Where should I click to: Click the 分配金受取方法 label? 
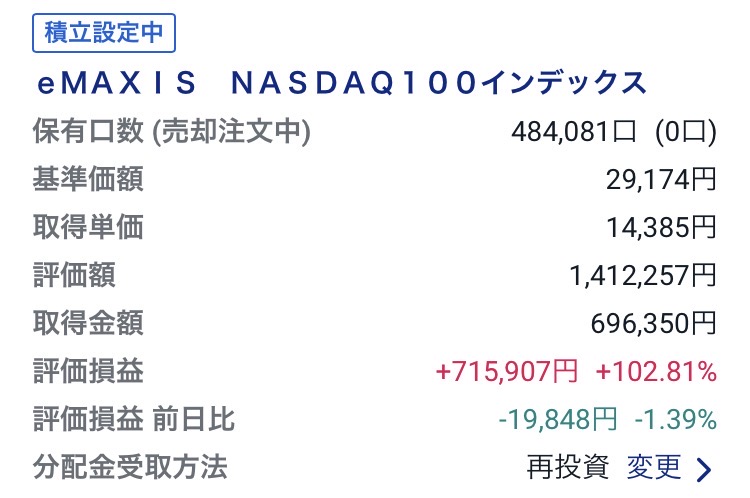130,467
